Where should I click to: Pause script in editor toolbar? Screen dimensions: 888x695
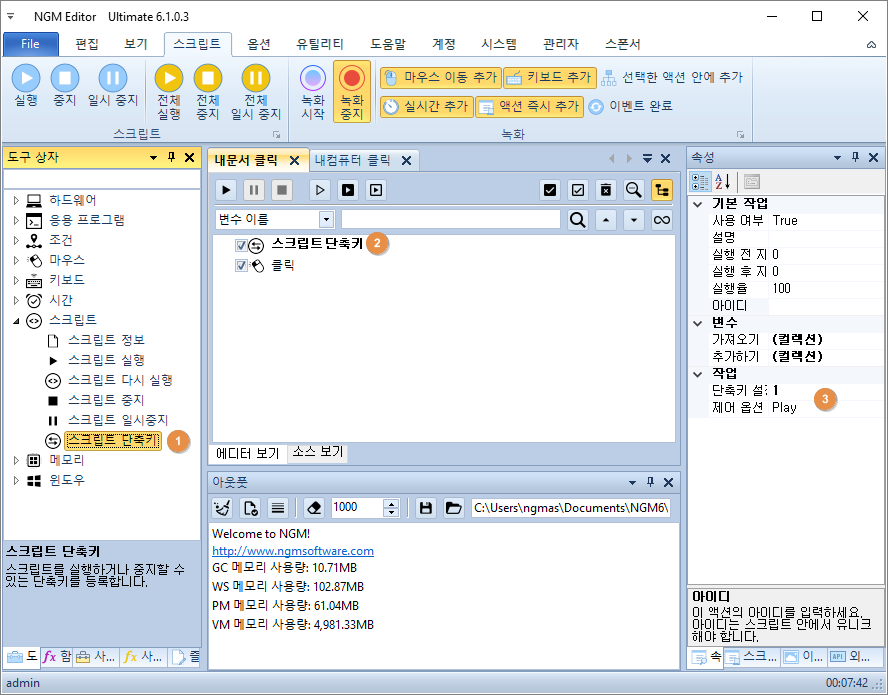(x=254, y=190)
